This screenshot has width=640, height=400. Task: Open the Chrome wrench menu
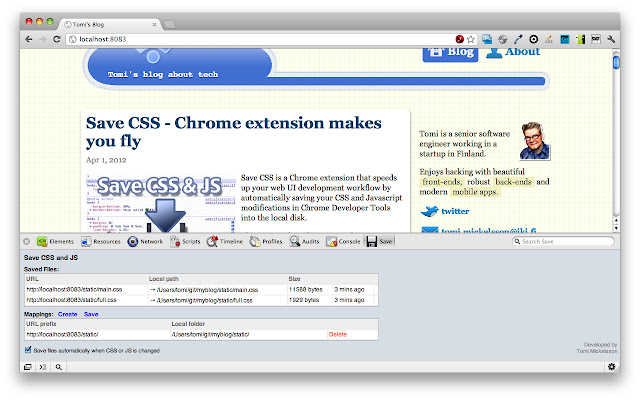(611, 39)
